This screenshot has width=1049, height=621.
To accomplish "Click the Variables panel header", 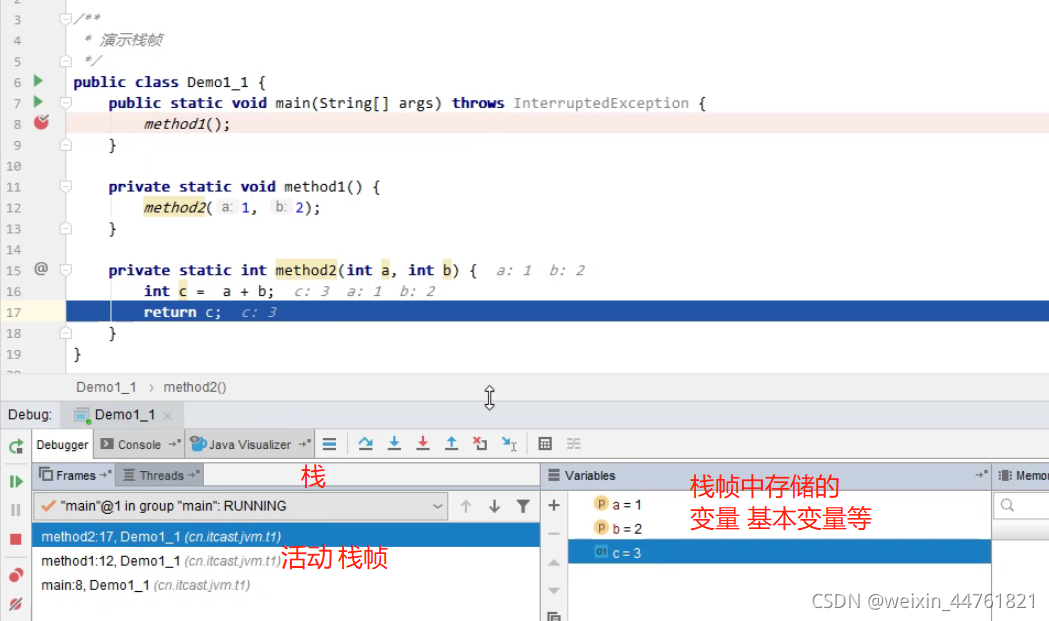I will pos(589,476).
